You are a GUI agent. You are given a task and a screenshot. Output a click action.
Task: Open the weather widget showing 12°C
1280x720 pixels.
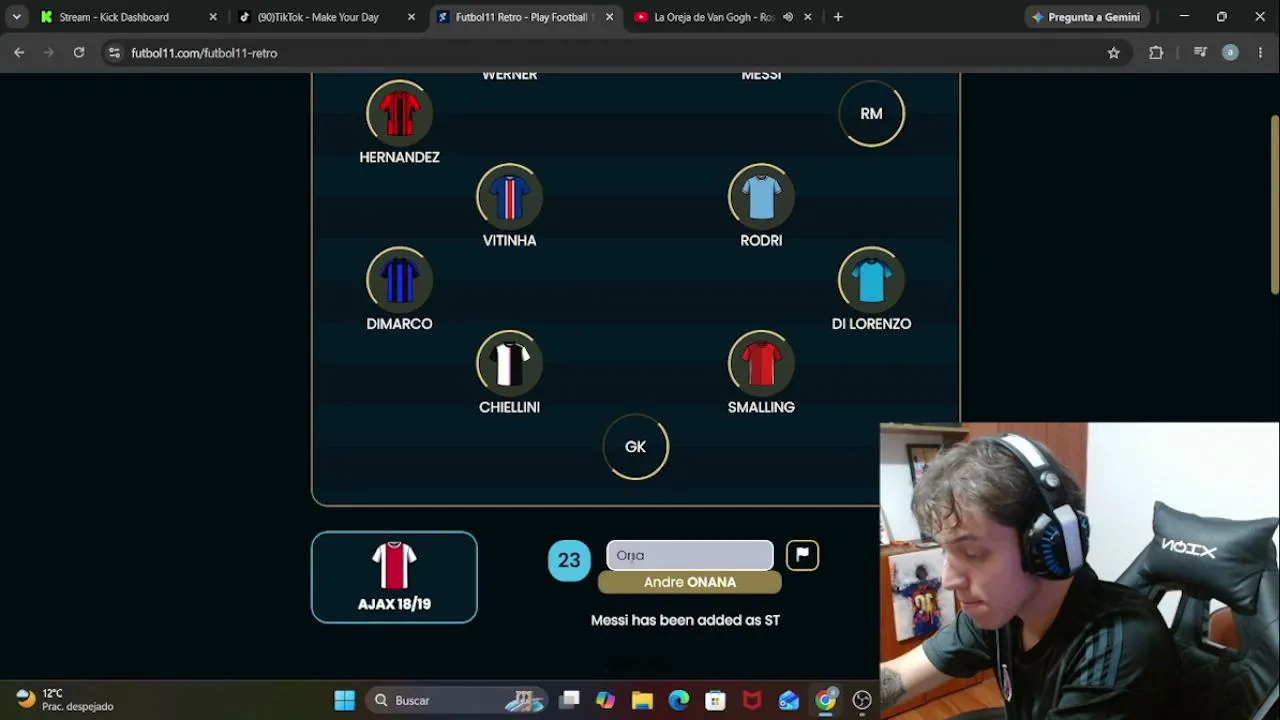65,700
